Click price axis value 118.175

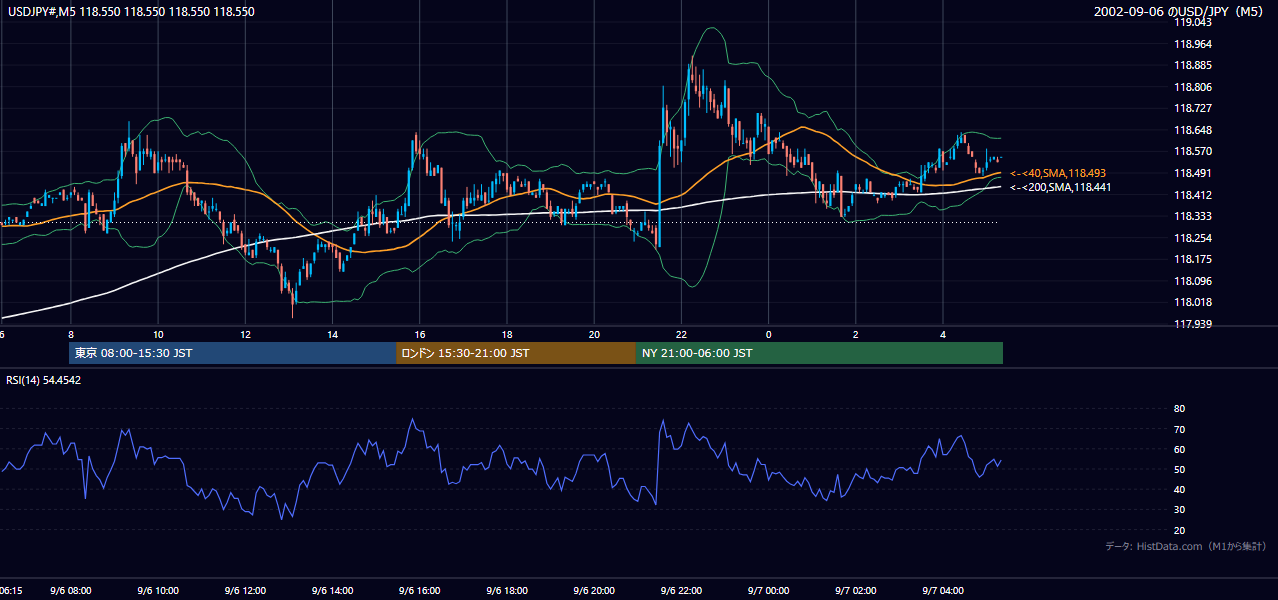click(1192, 259)
